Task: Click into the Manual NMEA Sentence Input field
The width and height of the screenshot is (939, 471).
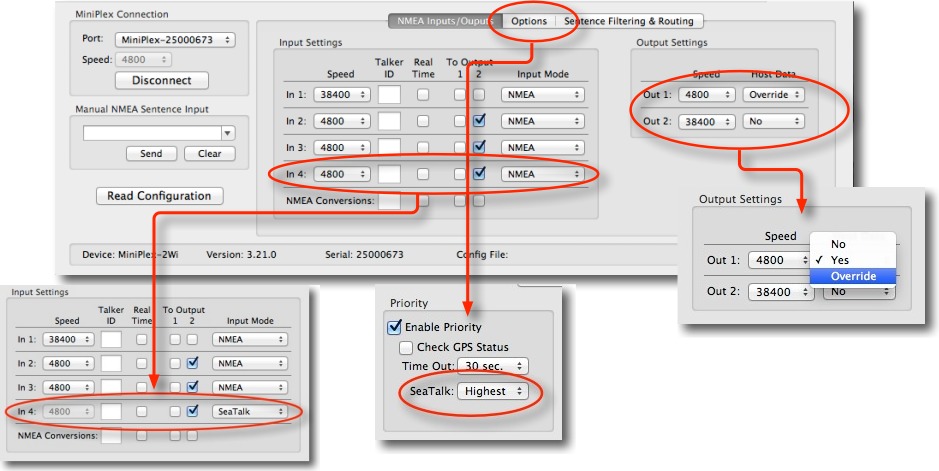Action: pos(152,133)
